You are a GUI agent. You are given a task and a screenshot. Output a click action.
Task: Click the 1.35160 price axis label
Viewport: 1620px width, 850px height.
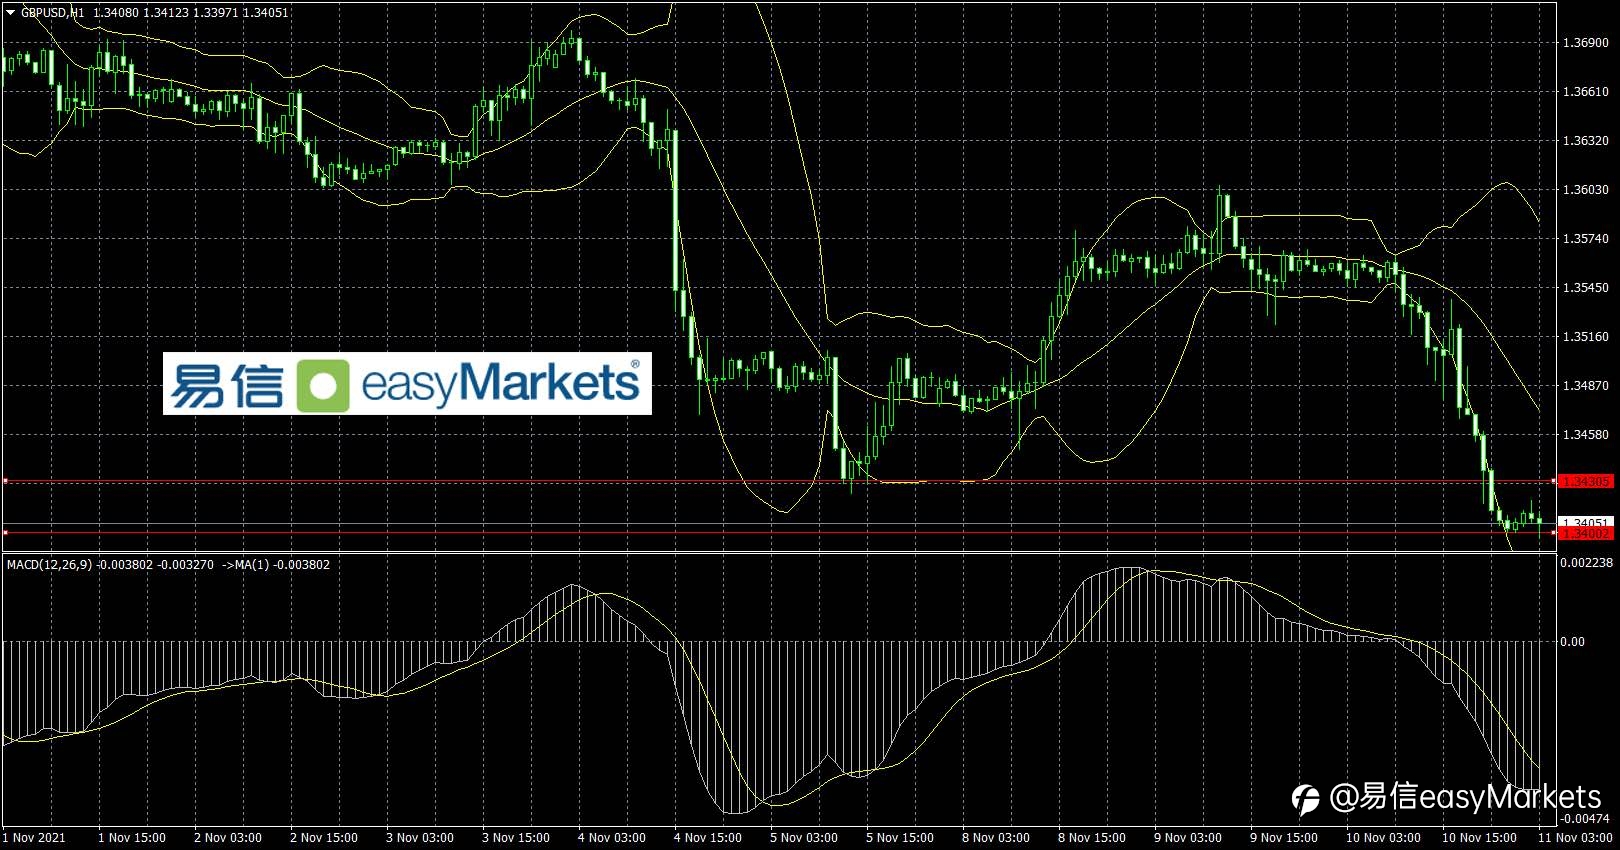(1585, 337)
